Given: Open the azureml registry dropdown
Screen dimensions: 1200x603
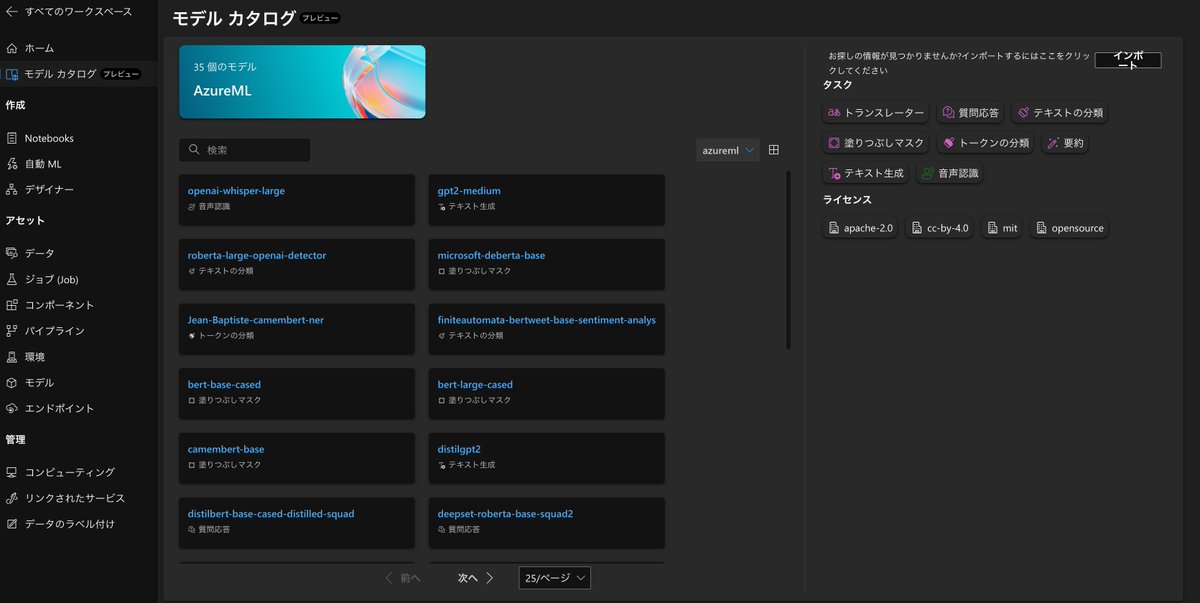Looking at the screenshot, I should coord(728,150).
